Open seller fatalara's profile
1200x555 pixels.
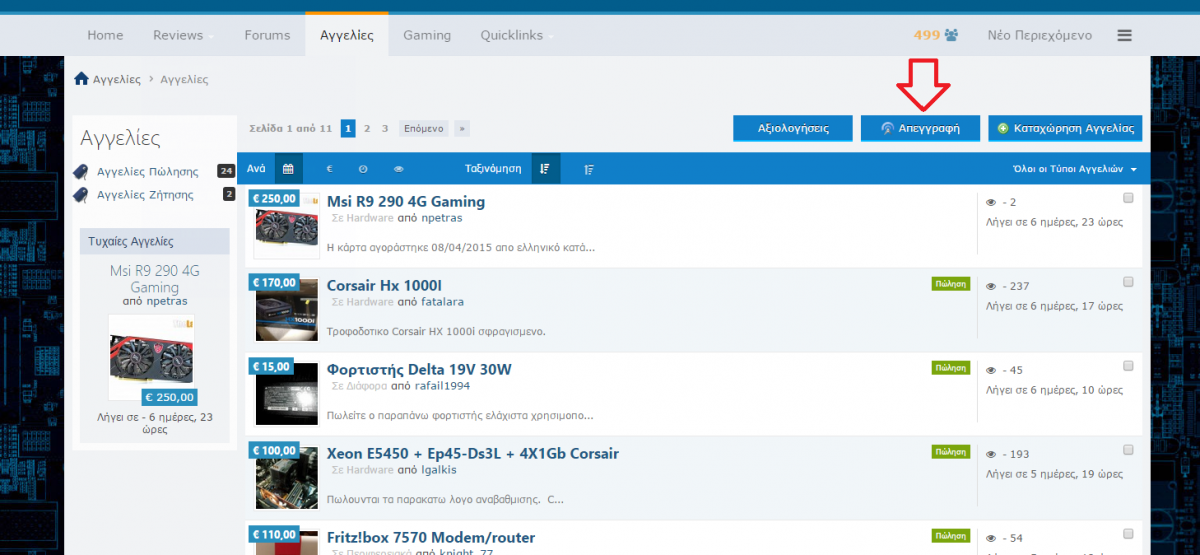[442, 301]
